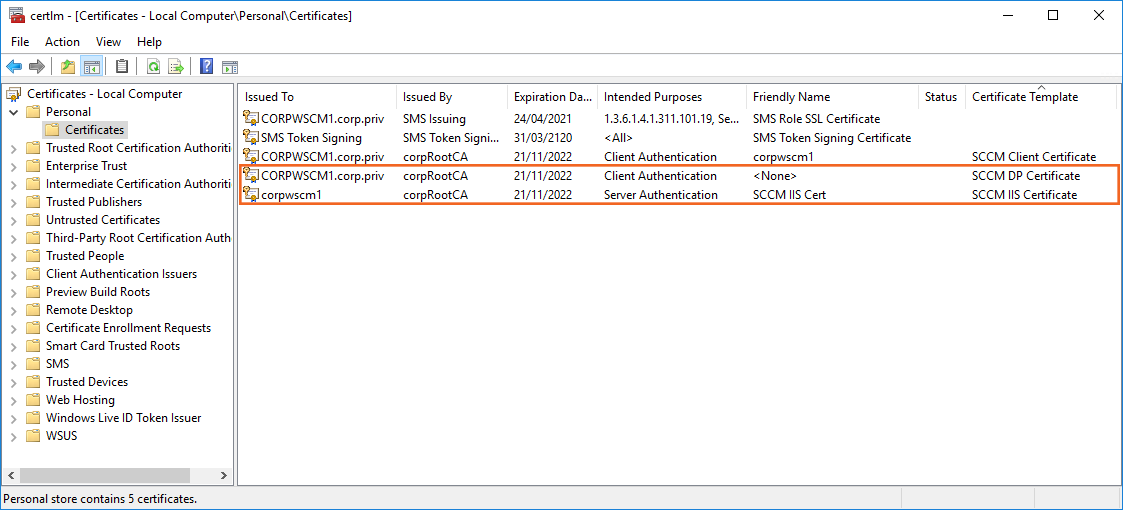Sort by Expiration Date column header
Viewport: 1123px width, 510px height.
coord(553,97)
